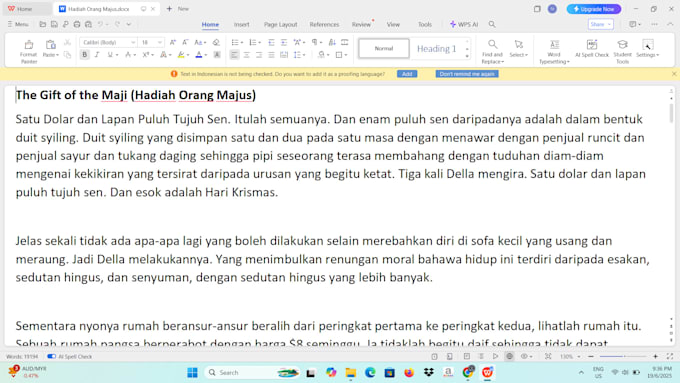This screenshot has height=383, width=680.
Task: Increase paragraph indent
Action: click(x=284, y=43)
